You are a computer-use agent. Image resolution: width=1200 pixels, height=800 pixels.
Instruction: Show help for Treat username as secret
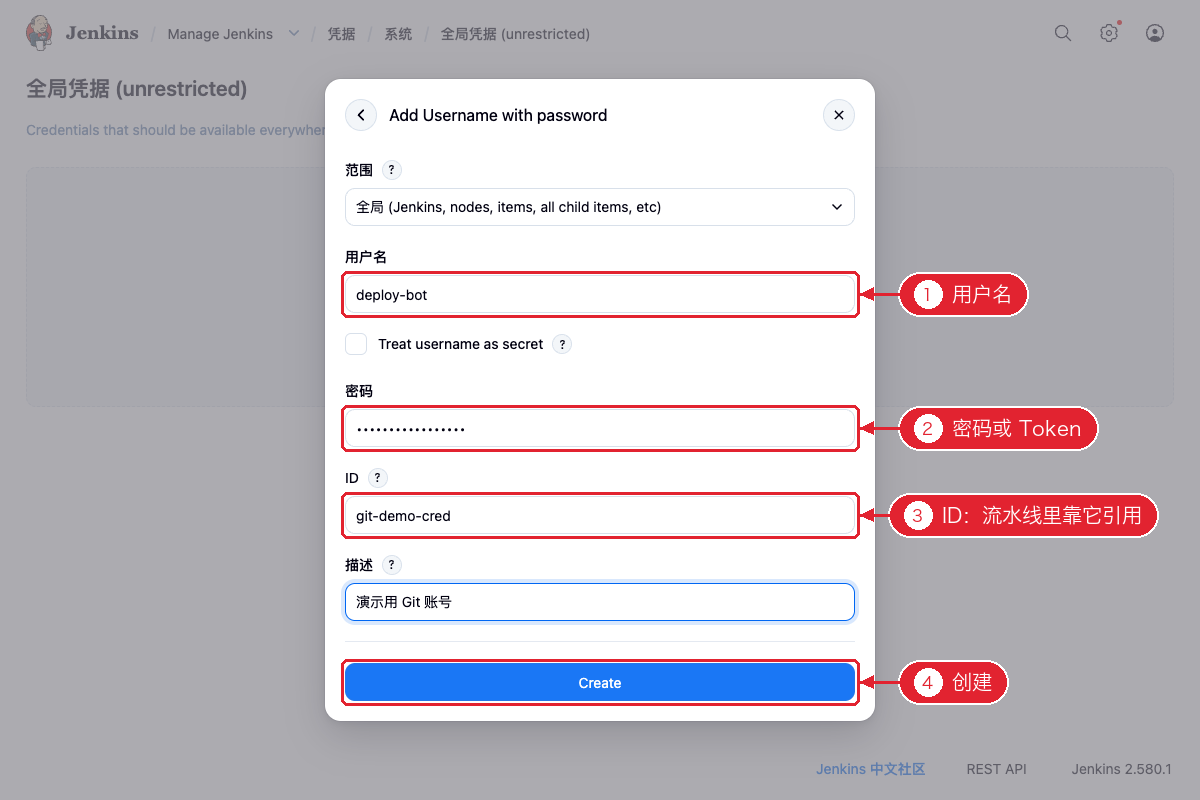coord(563,344)
